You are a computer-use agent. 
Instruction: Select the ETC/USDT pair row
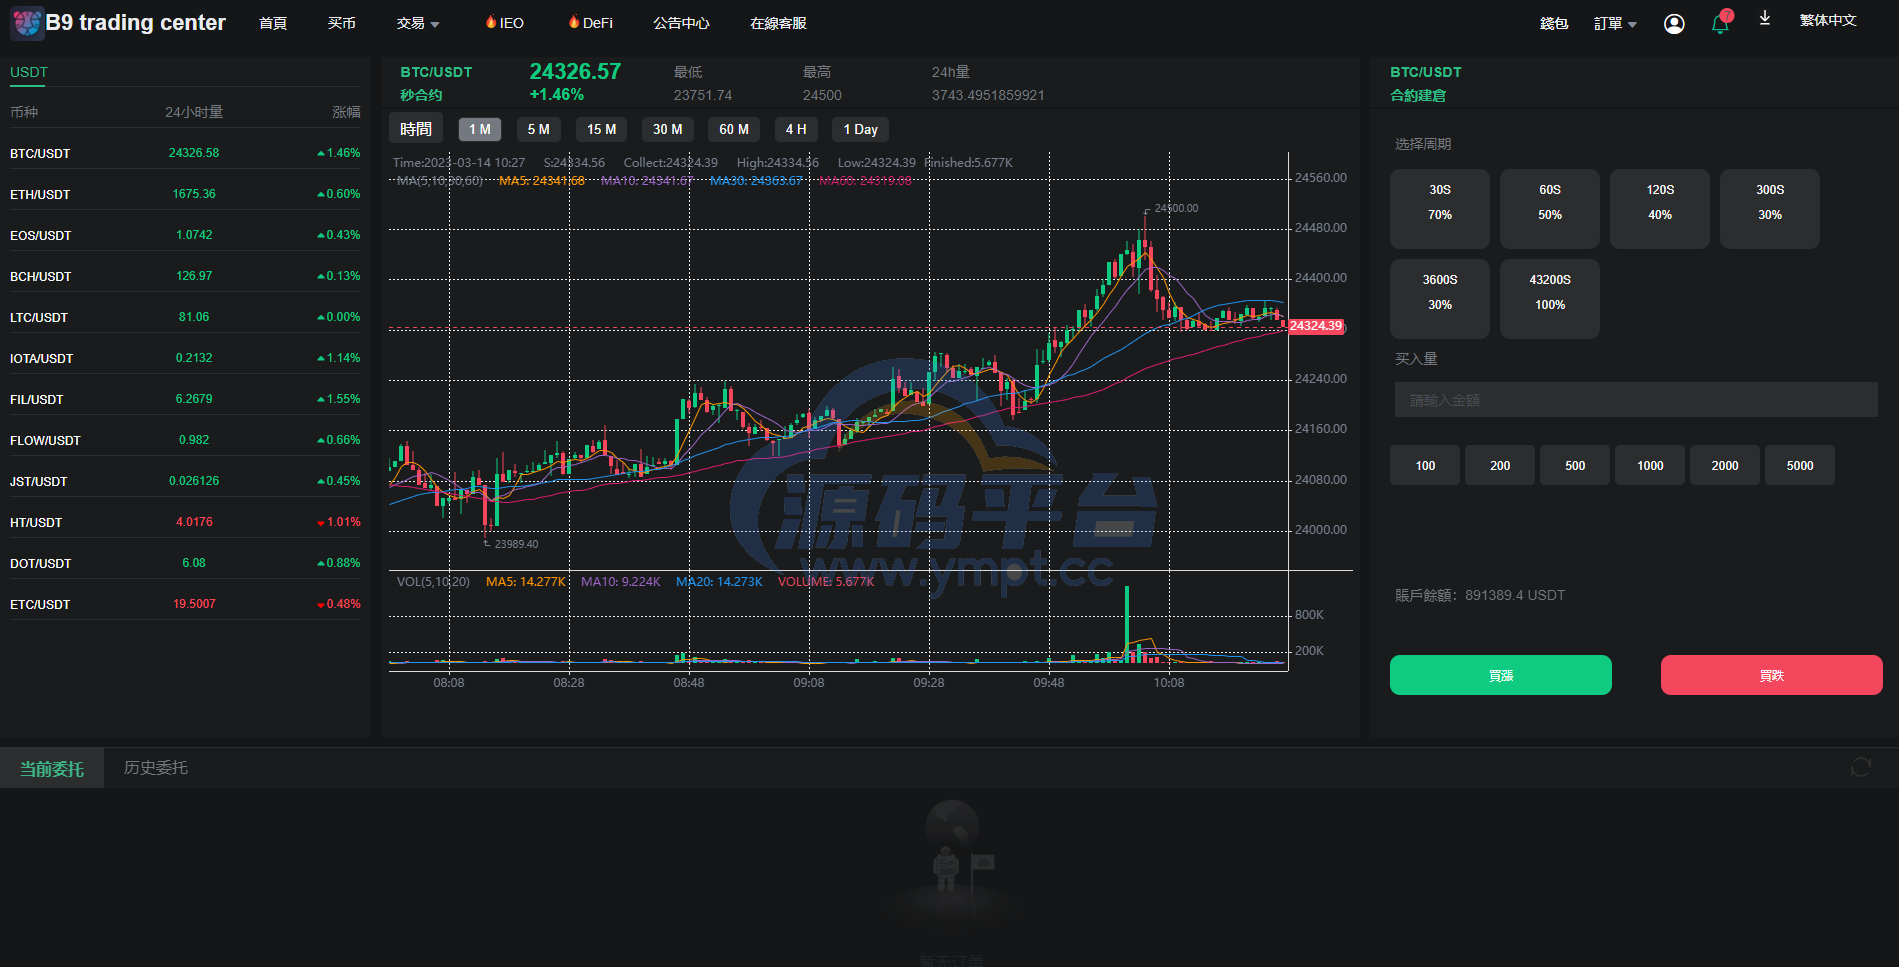pyautogui.click(x=185, y=604)
